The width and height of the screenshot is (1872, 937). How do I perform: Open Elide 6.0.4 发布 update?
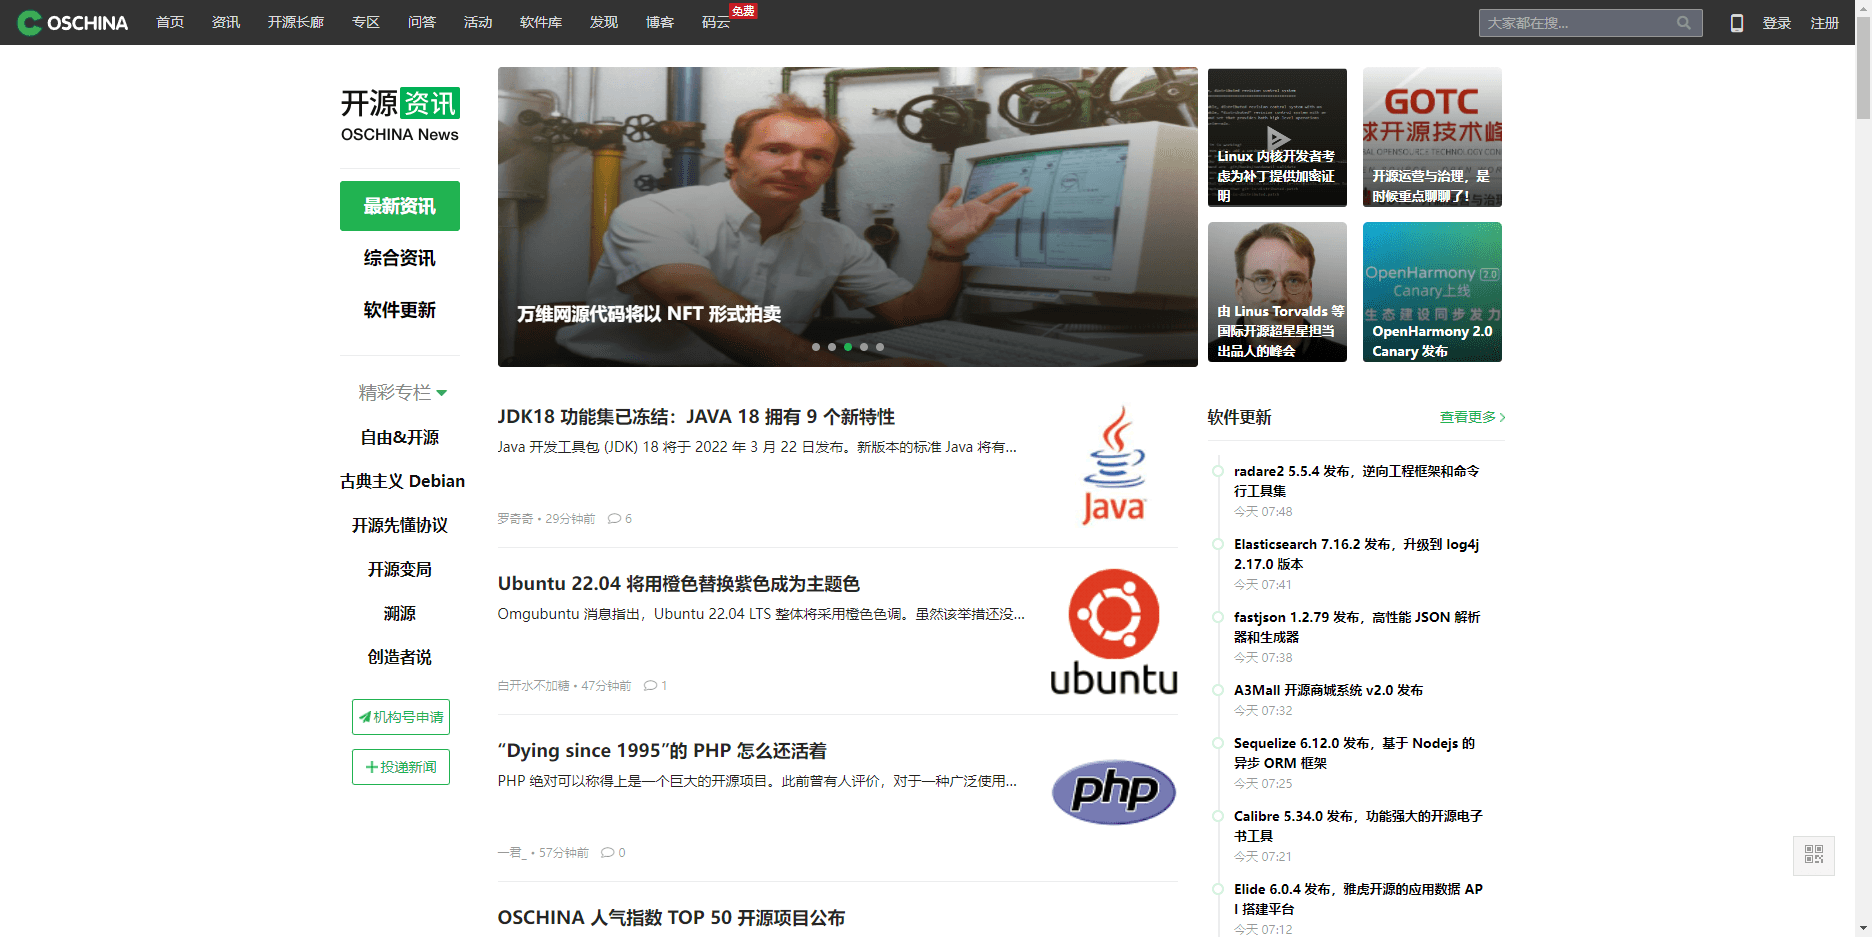[x=1358, y=899]
